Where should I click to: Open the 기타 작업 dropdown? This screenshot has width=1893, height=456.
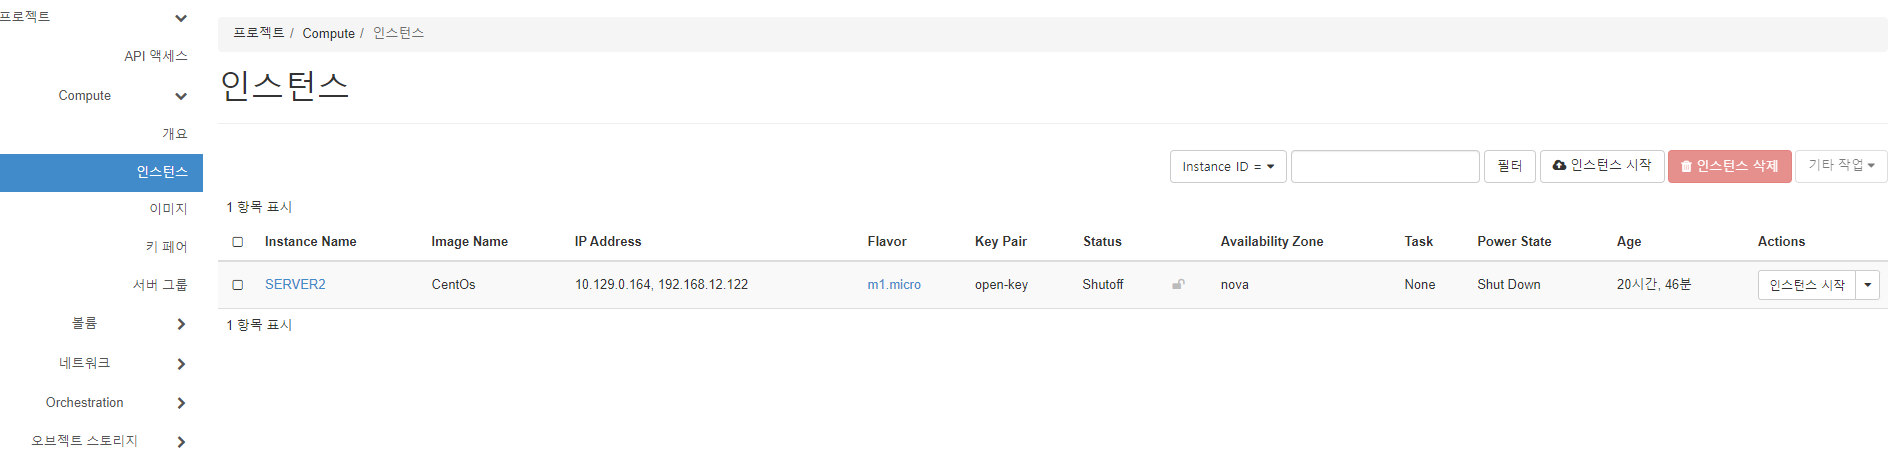click(1841, 166)
